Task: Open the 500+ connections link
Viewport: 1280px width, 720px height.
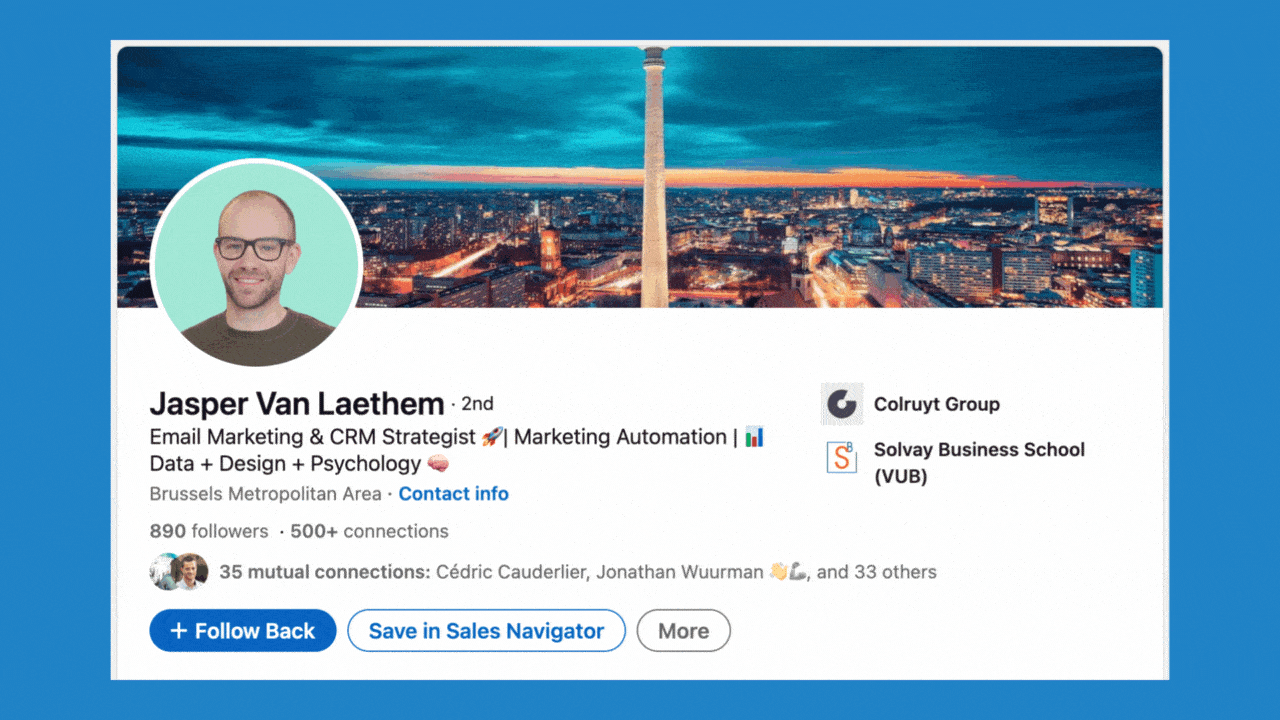Action: coord(370,531)
